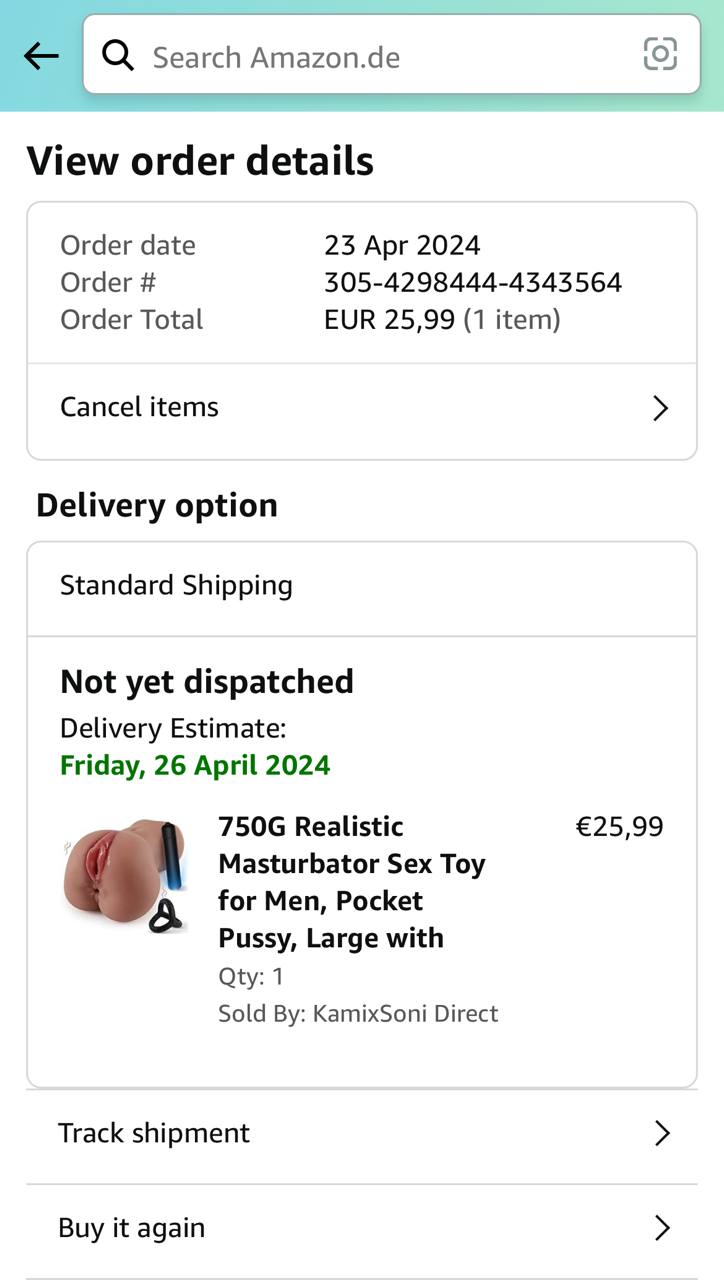
Task: Click the chevron next to Track shipment
Action: tap(661, 1133)
